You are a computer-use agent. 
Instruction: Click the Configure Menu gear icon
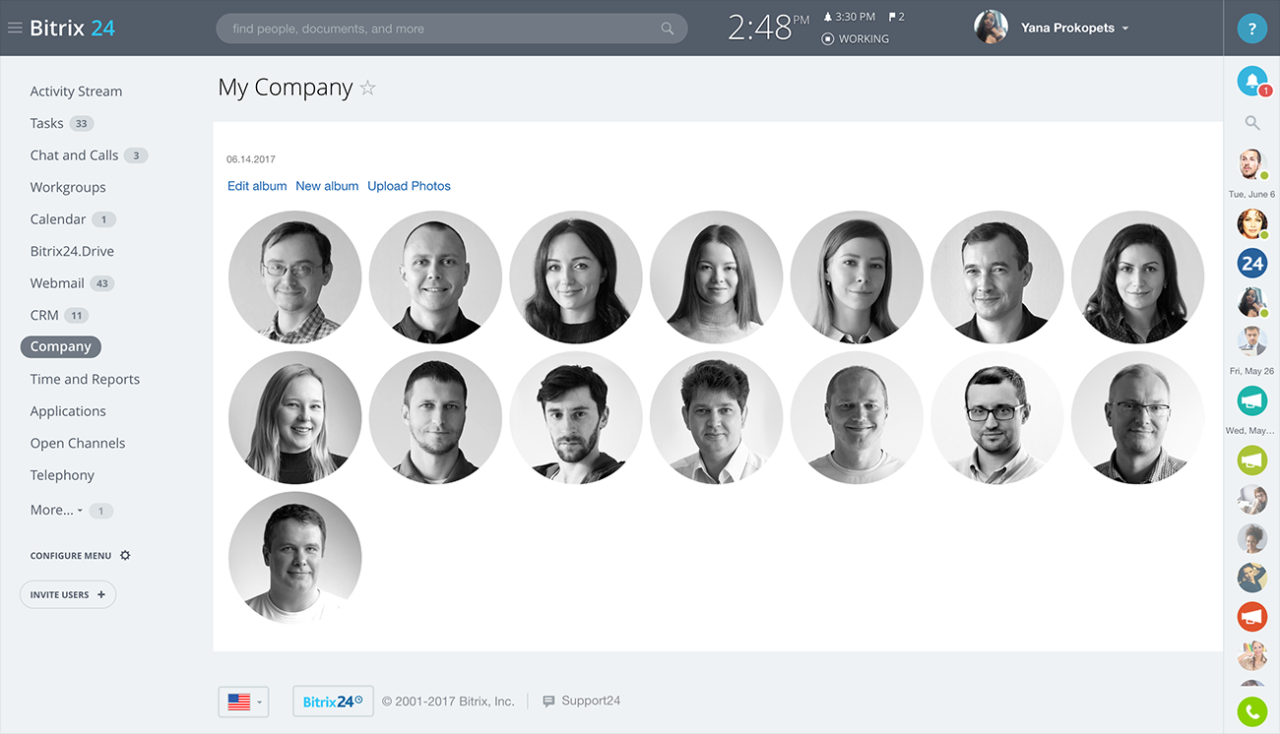click(125, 555)
